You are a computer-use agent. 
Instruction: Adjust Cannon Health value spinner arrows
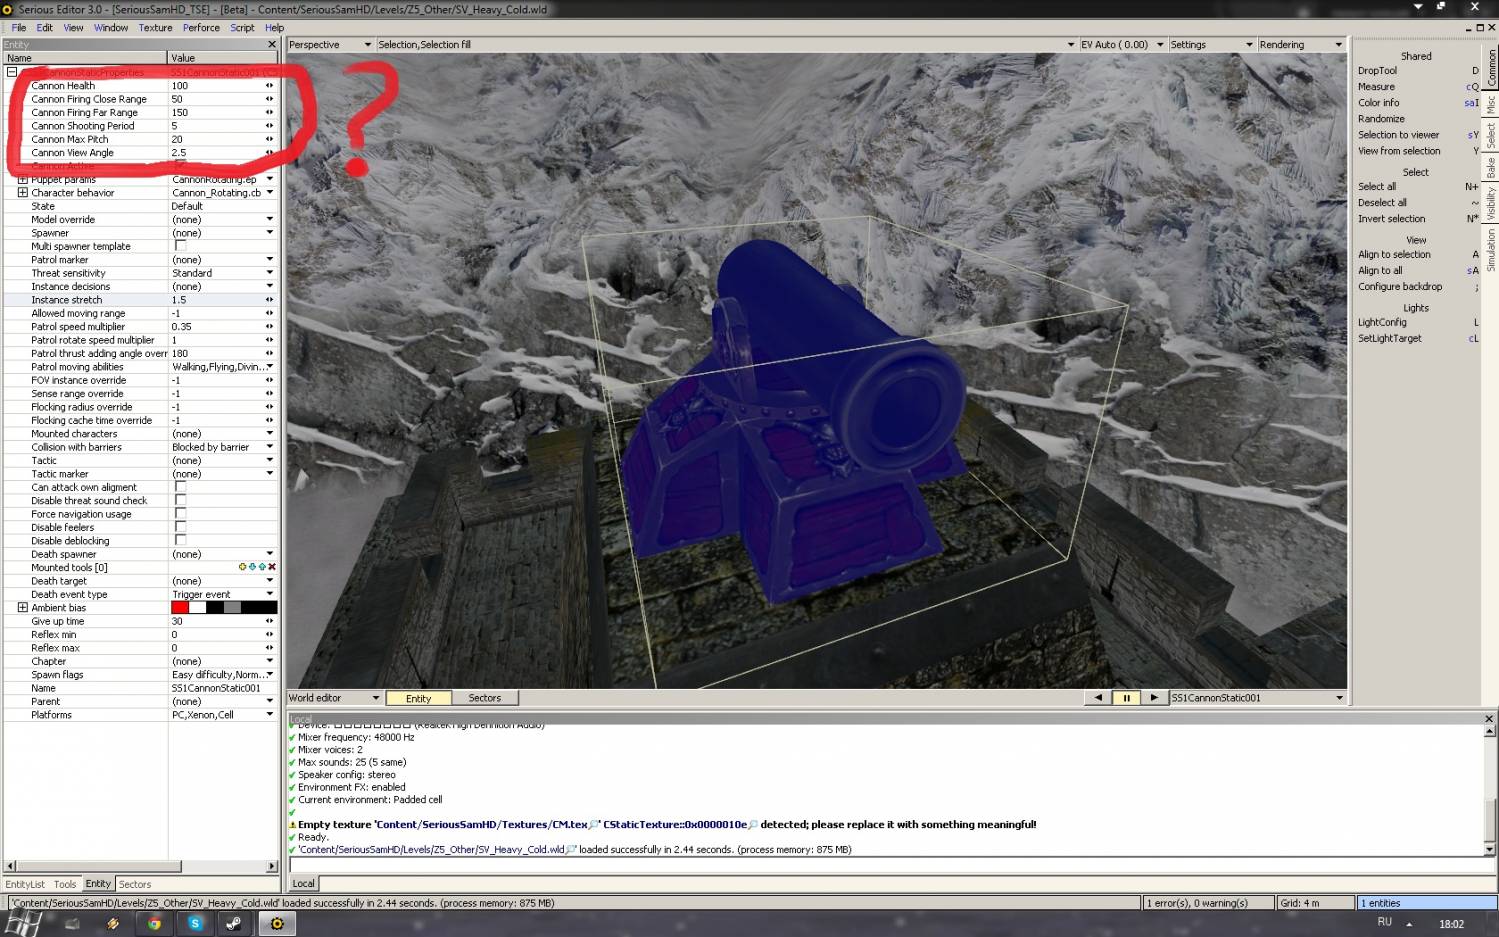(x=269, y=86)
